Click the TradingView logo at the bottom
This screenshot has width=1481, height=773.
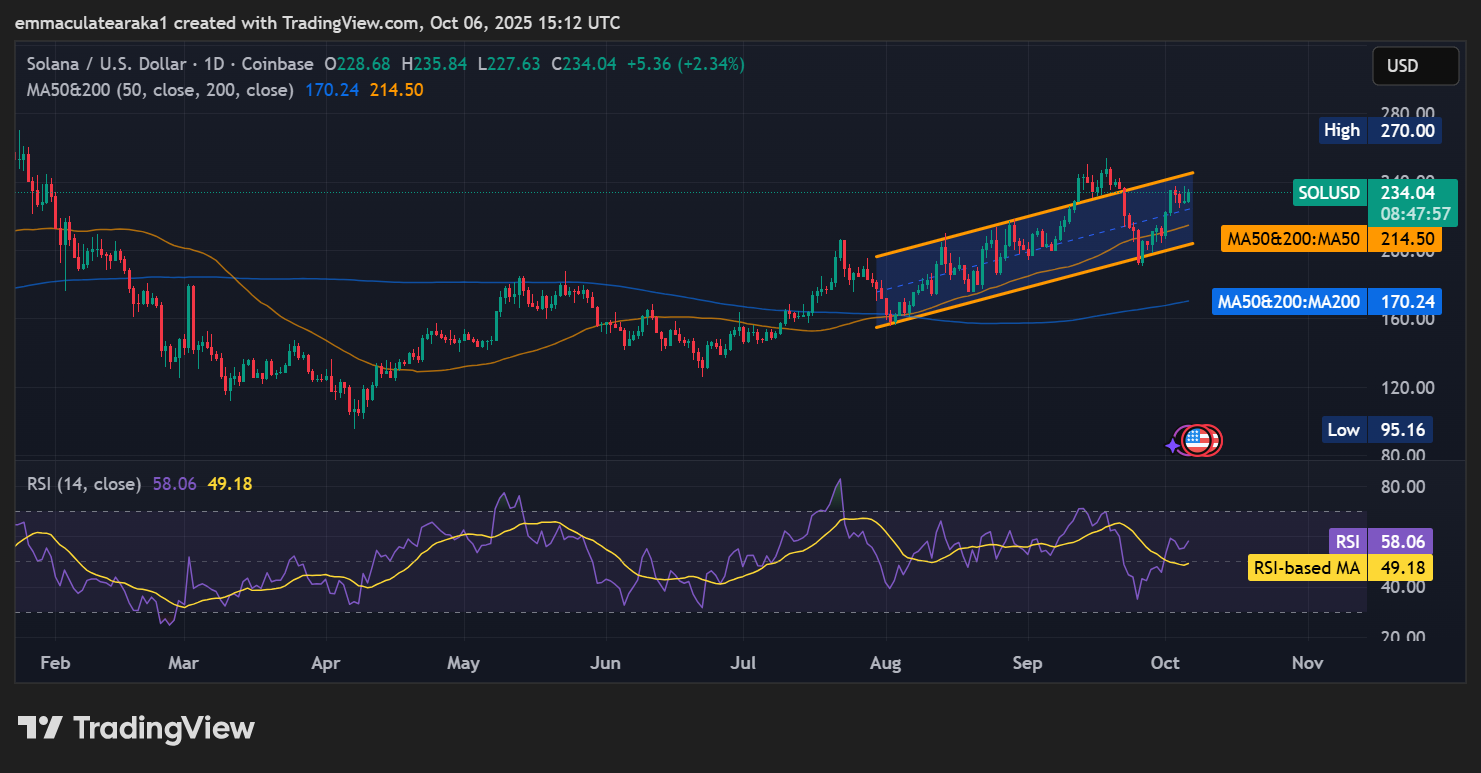pos(136,728)
